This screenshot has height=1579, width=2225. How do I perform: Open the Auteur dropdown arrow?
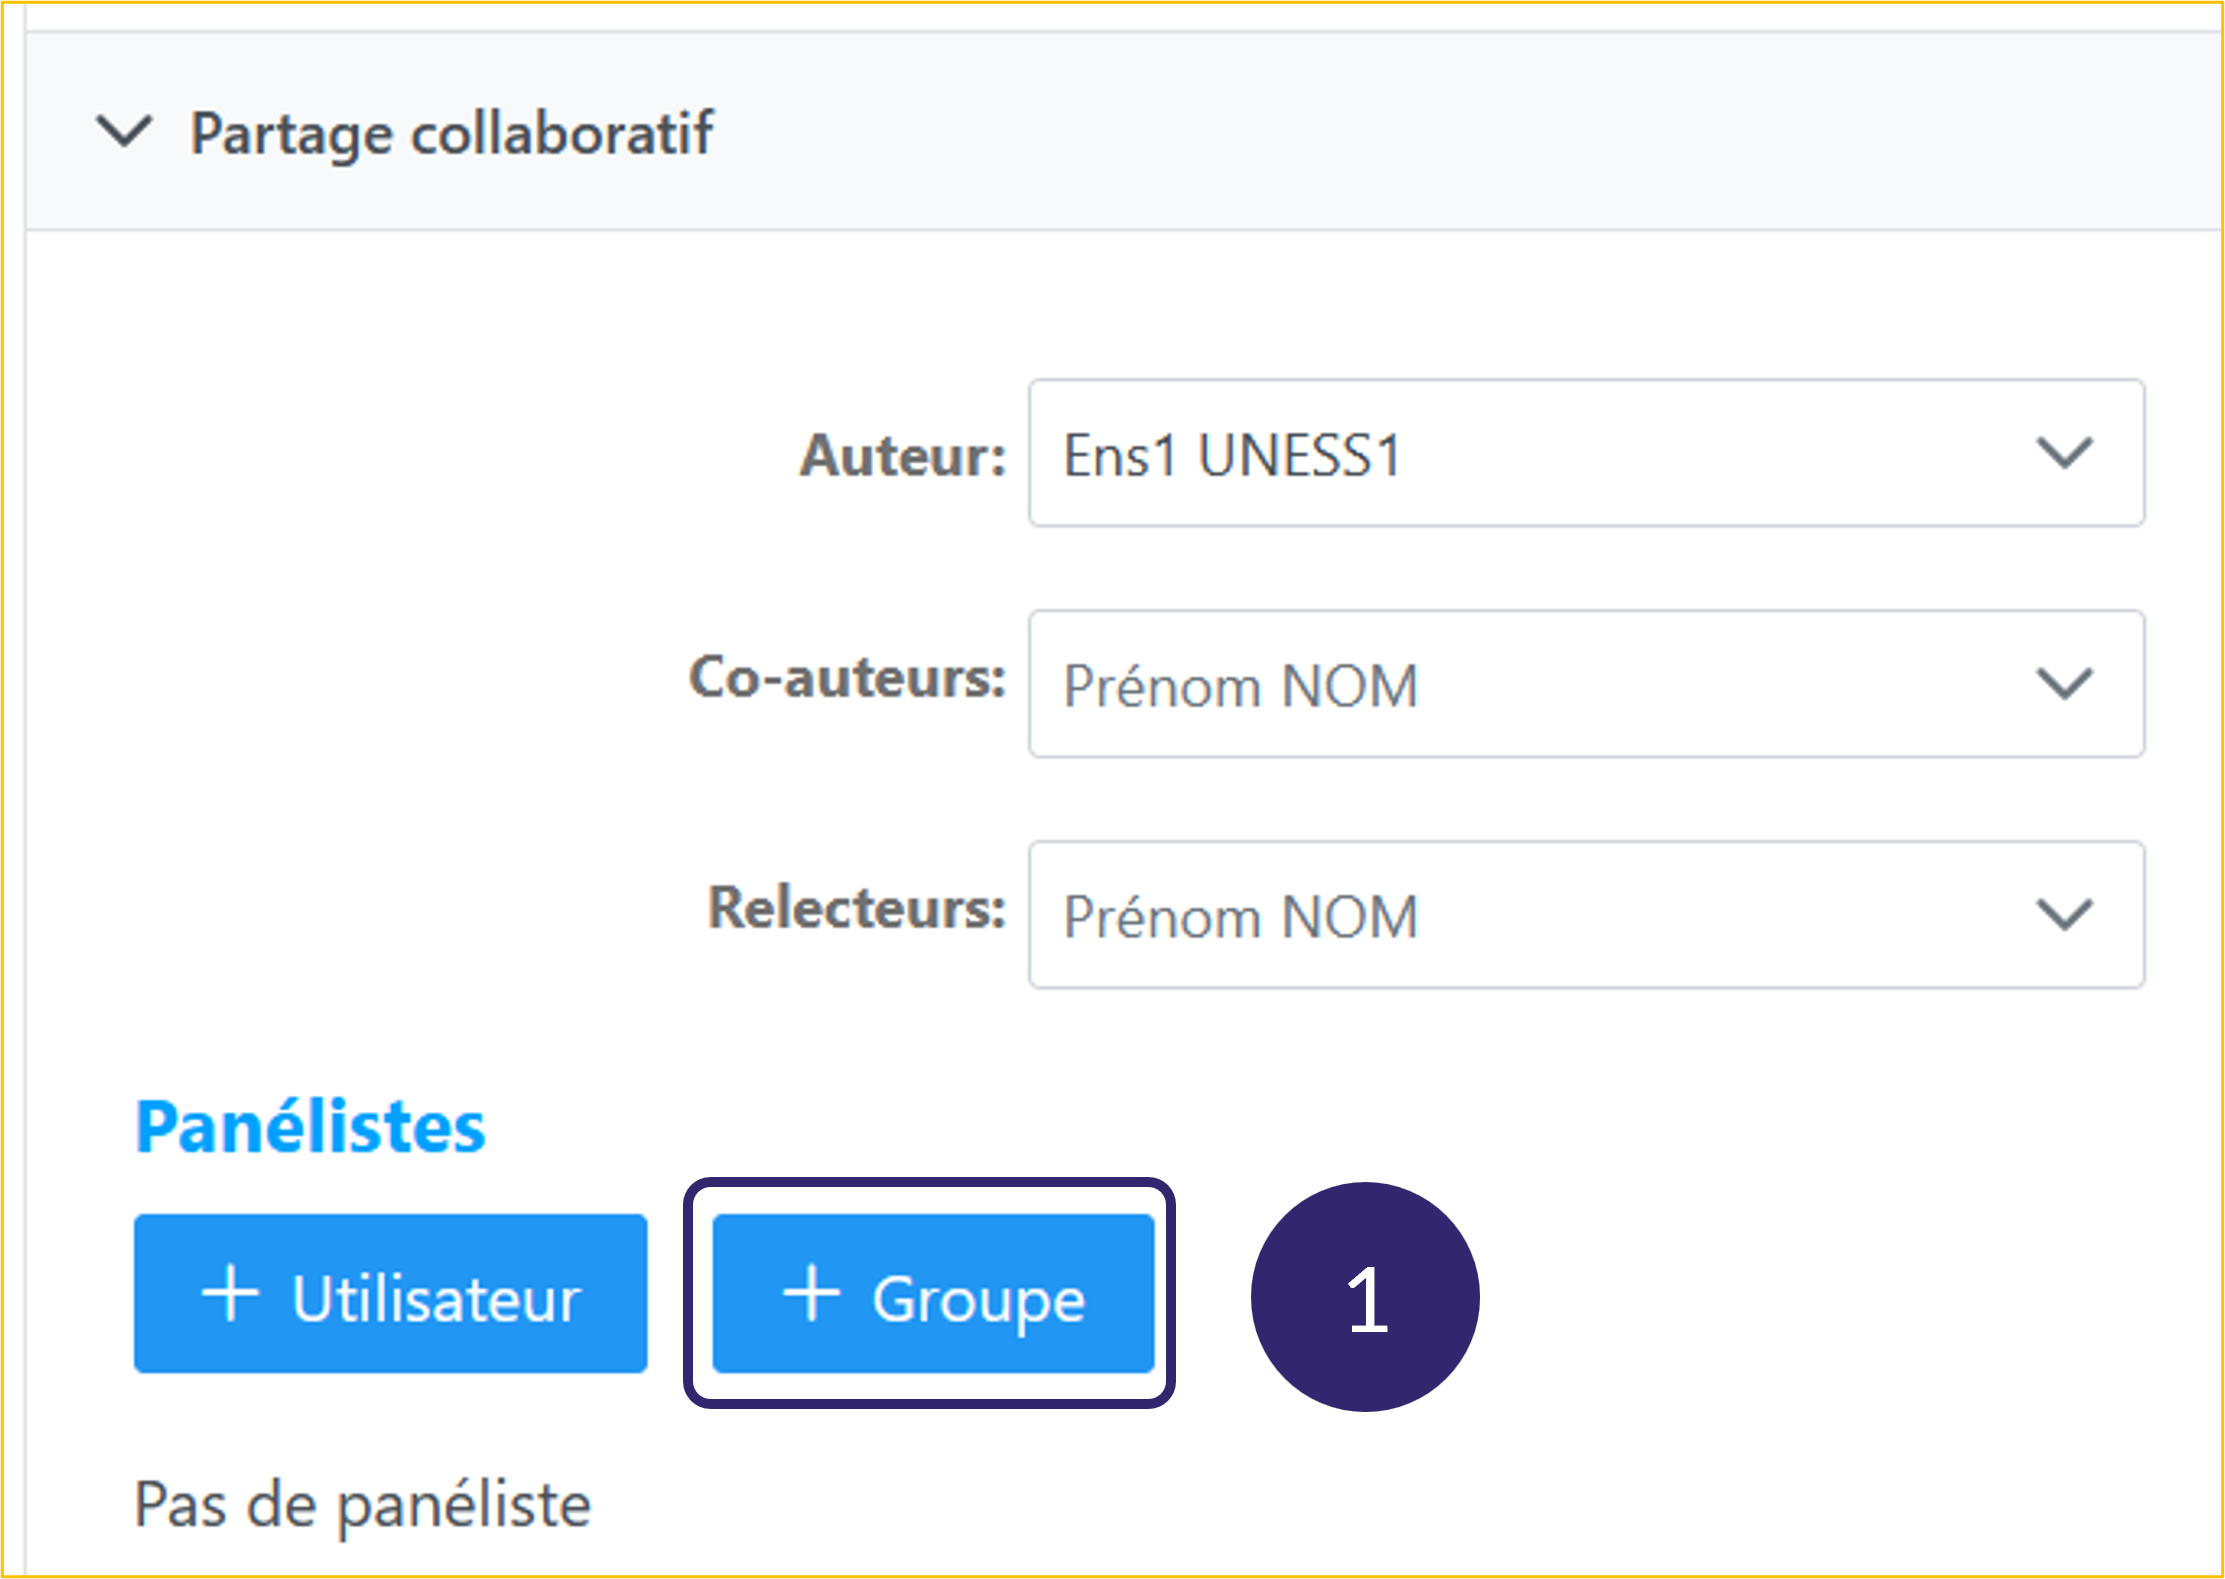coord(2064,453)
